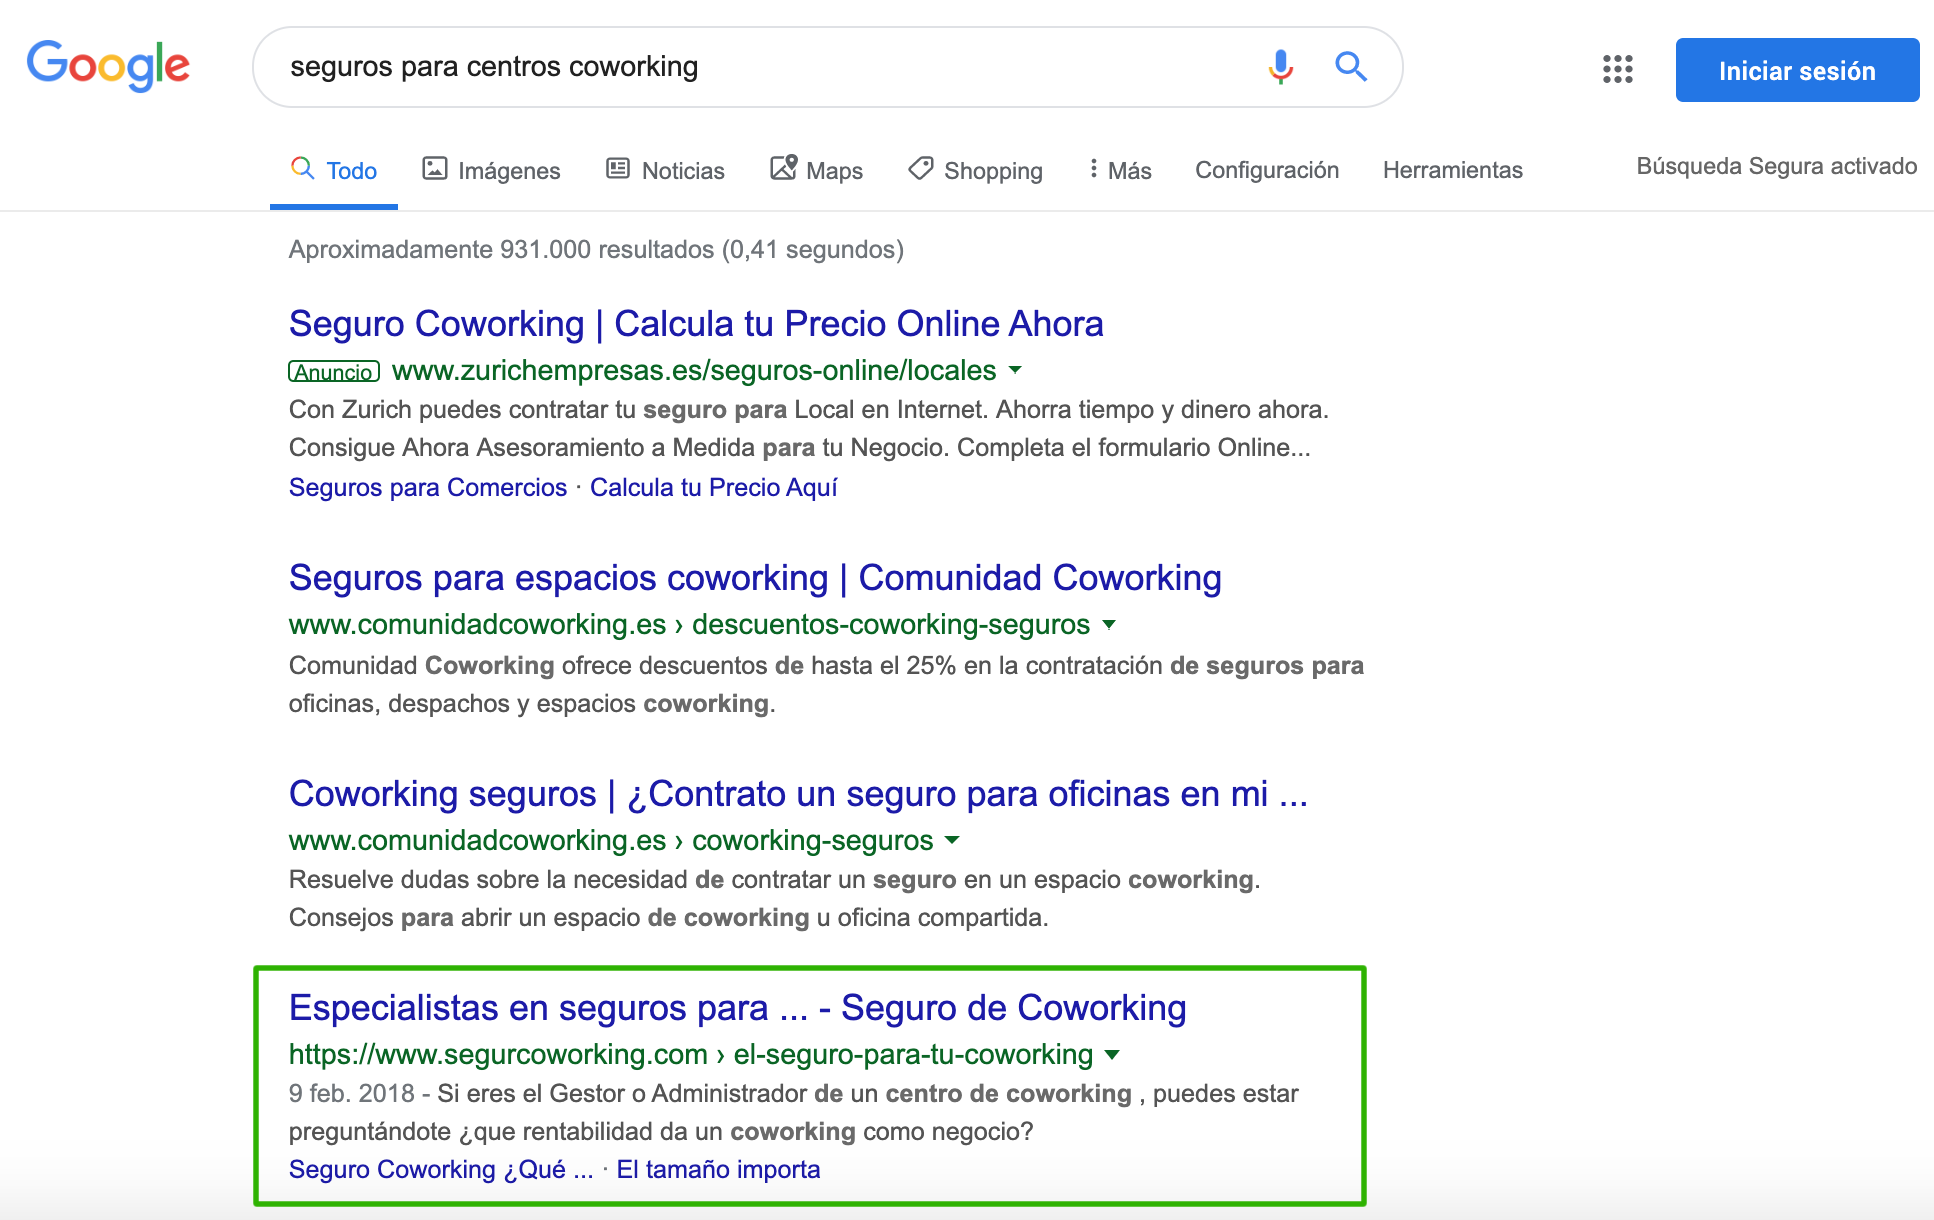The image size is (1934, 1220).
Task: Click the www.zurichempresas.es green URL
Action: click(x=694, y=370)
